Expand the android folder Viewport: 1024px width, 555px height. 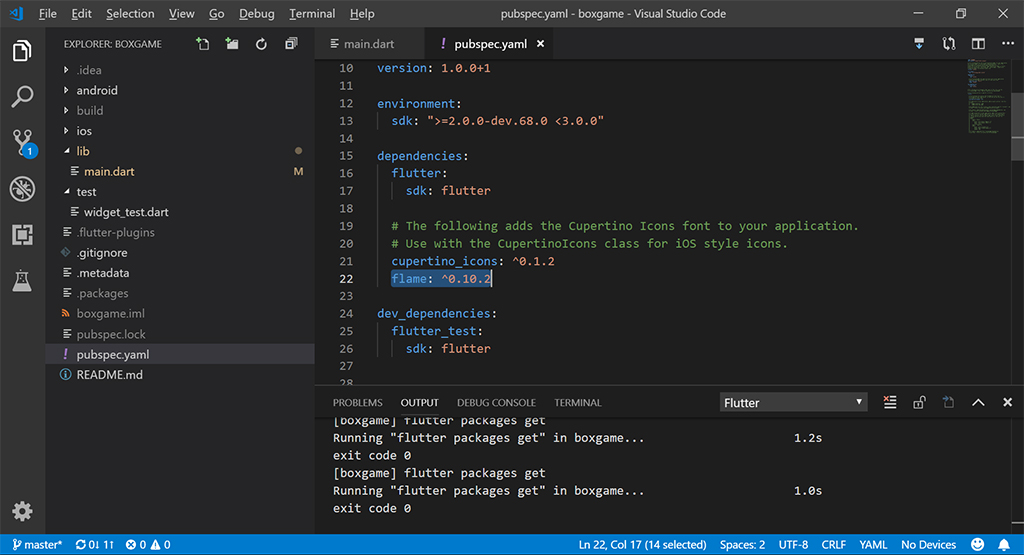click(x=96, y=90)
